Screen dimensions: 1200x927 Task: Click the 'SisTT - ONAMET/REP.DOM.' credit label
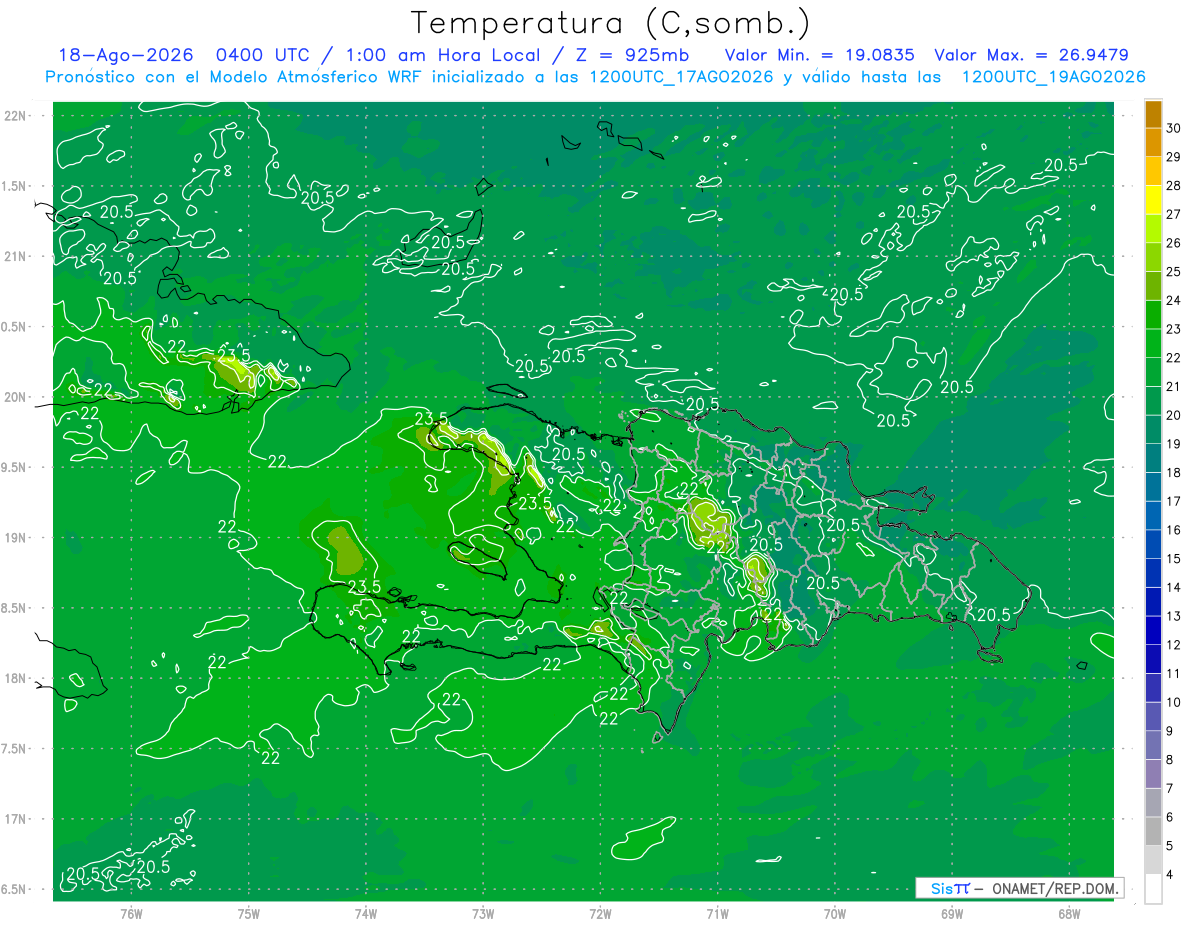[x=1019, y=888]
